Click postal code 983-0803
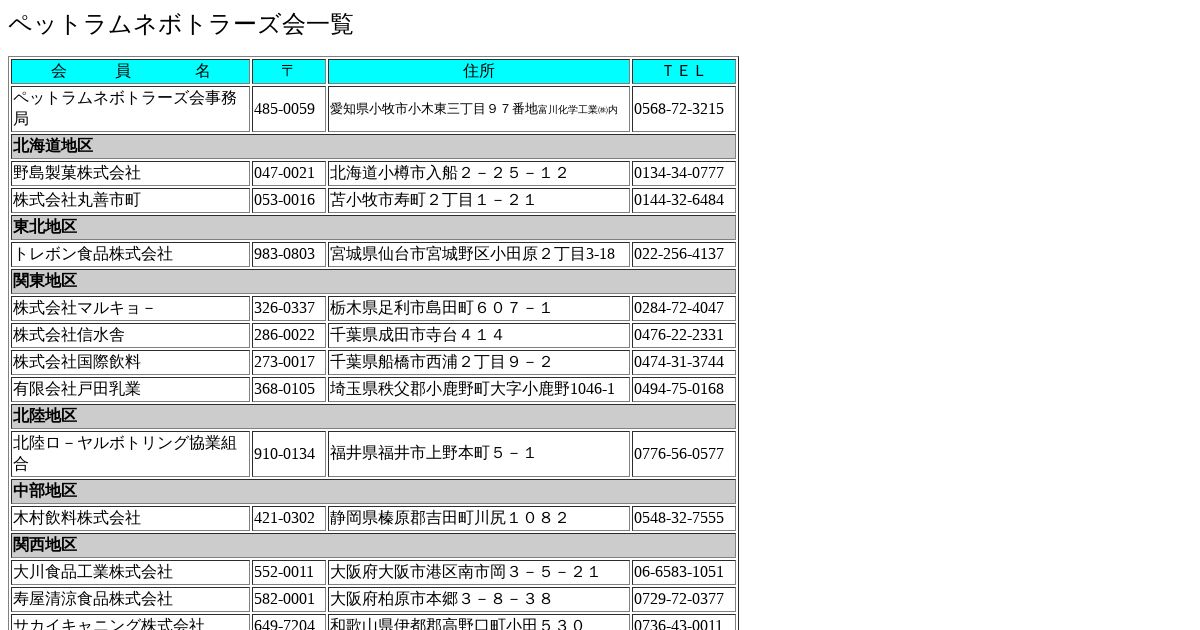1200x630 pixels. pos(284,254)
